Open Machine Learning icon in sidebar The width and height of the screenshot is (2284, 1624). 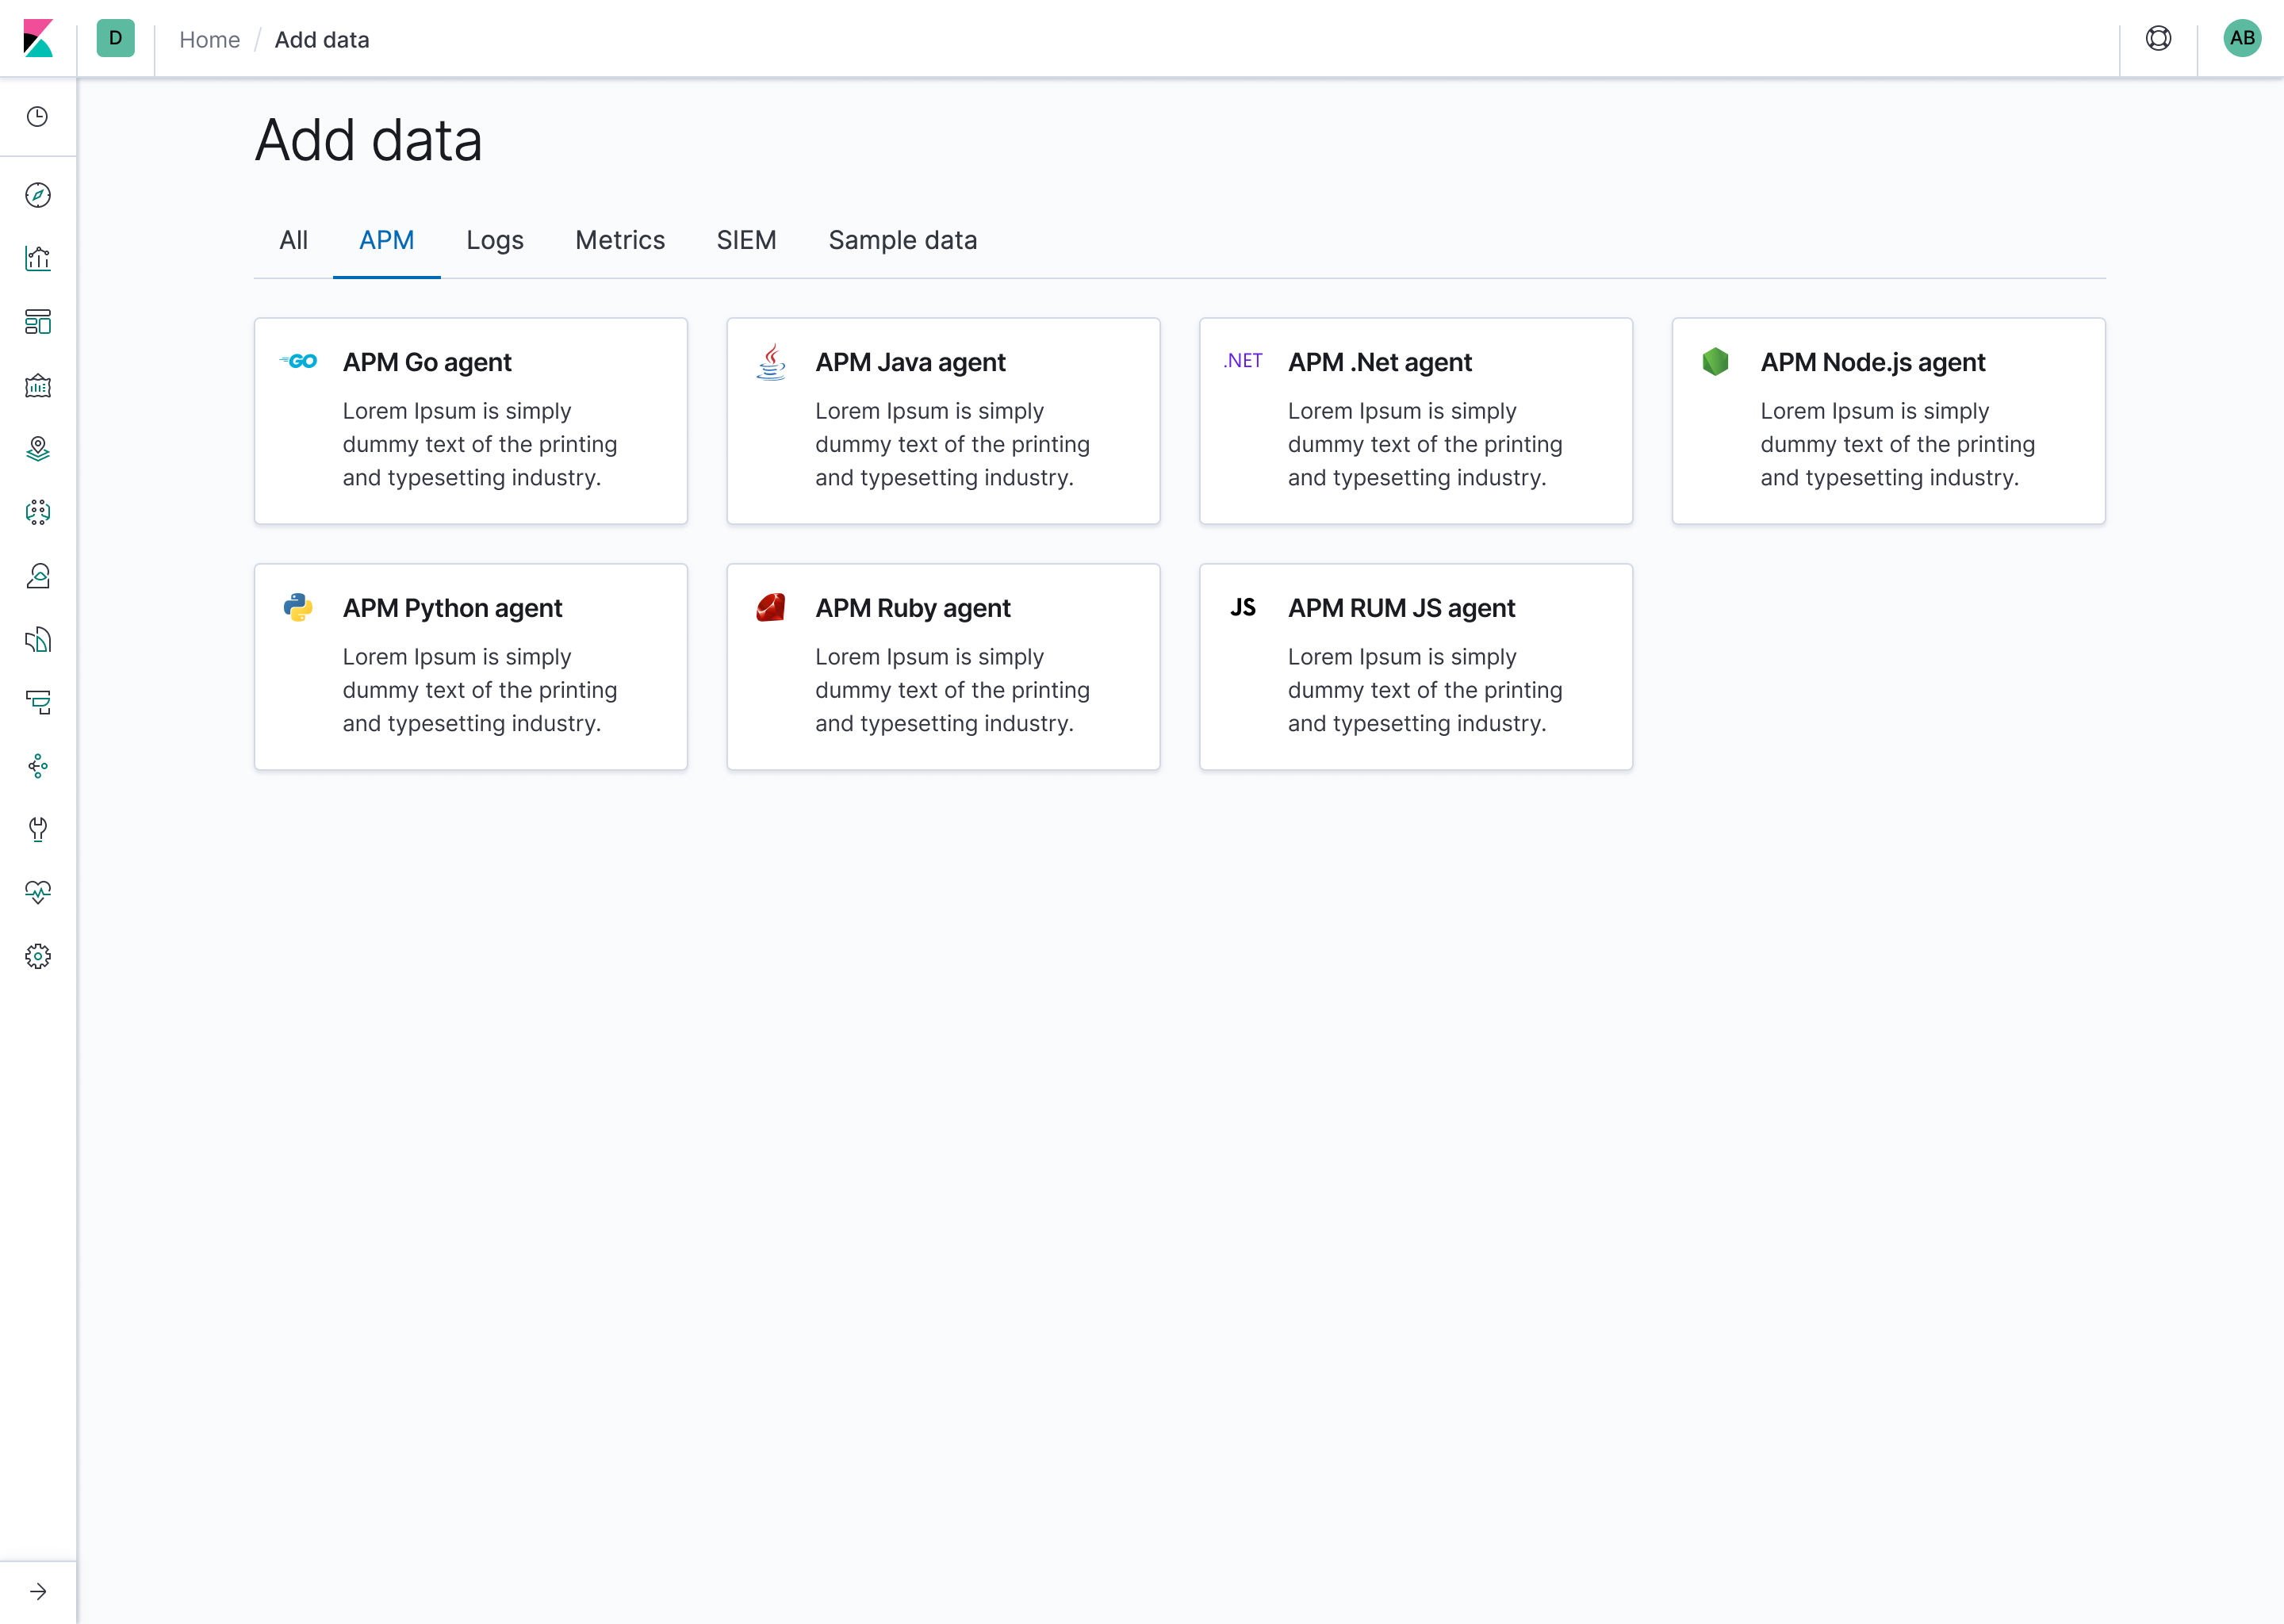38,513
